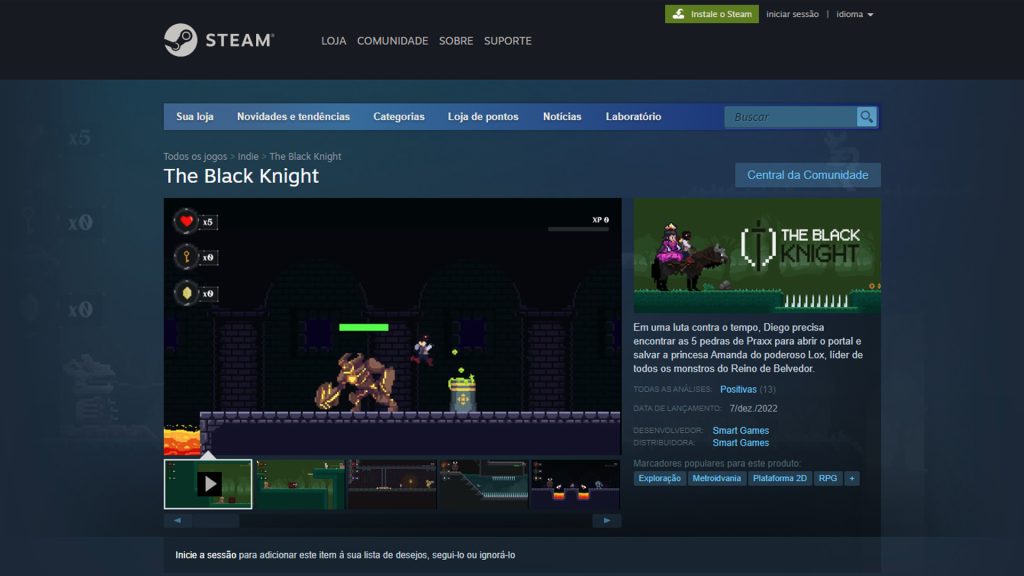Image resolution: width=1024 pixels, height=576 pixels.
Task: Go to the SOBRE page
Action: pyautogui.click(x=456, y=40)
